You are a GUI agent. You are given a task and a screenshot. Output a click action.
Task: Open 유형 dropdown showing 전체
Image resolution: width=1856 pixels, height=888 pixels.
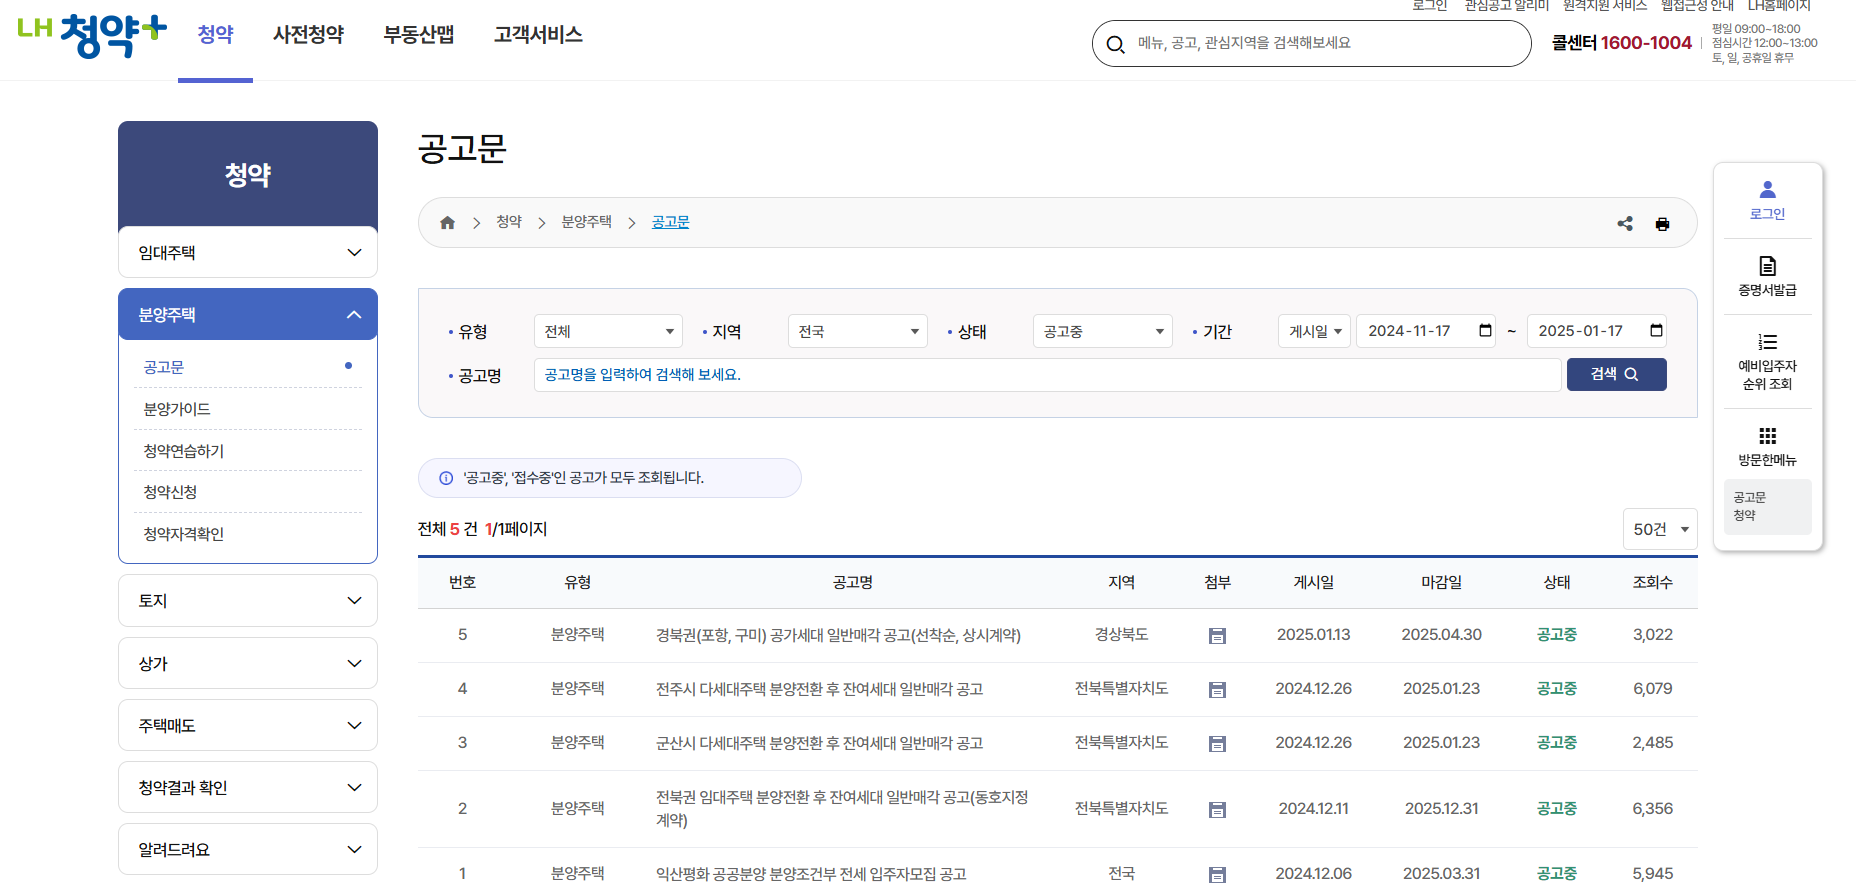tap(608, 331)
